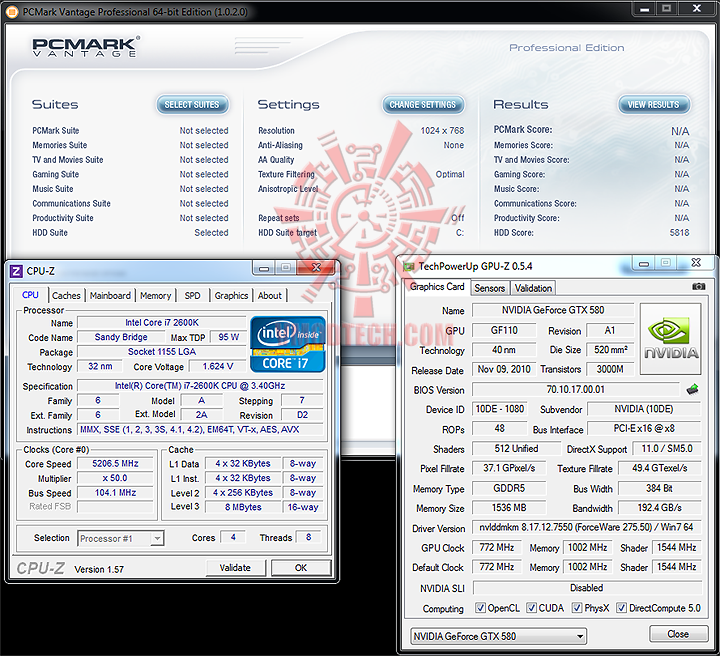Open the Memory tab in CPU-Z

tap(156, 296)
